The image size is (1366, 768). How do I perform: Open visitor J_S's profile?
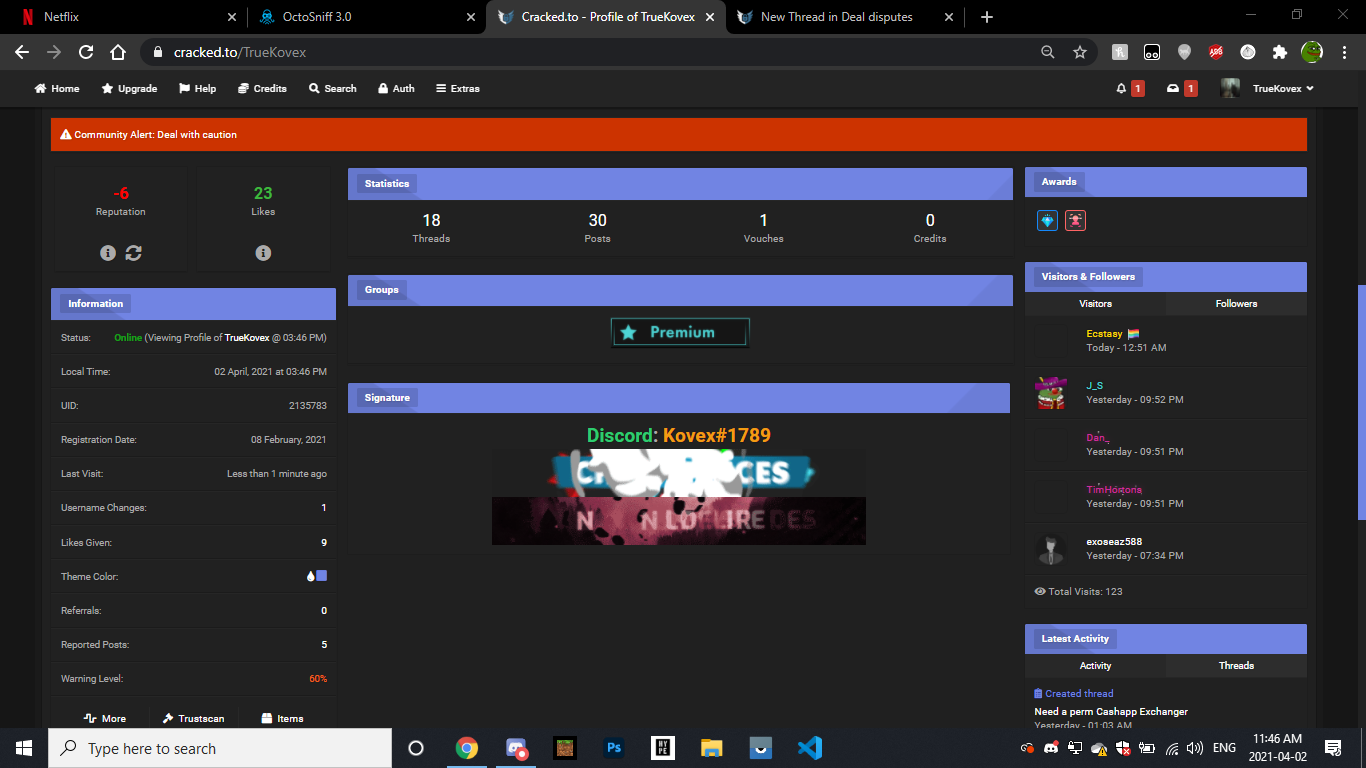(x=1095, y=386)
